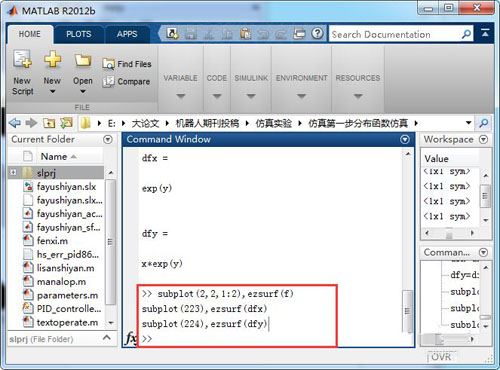The image size is (500, 370).
Task: Select manalop.m in Current Folder
Action: tap(61, 282)
